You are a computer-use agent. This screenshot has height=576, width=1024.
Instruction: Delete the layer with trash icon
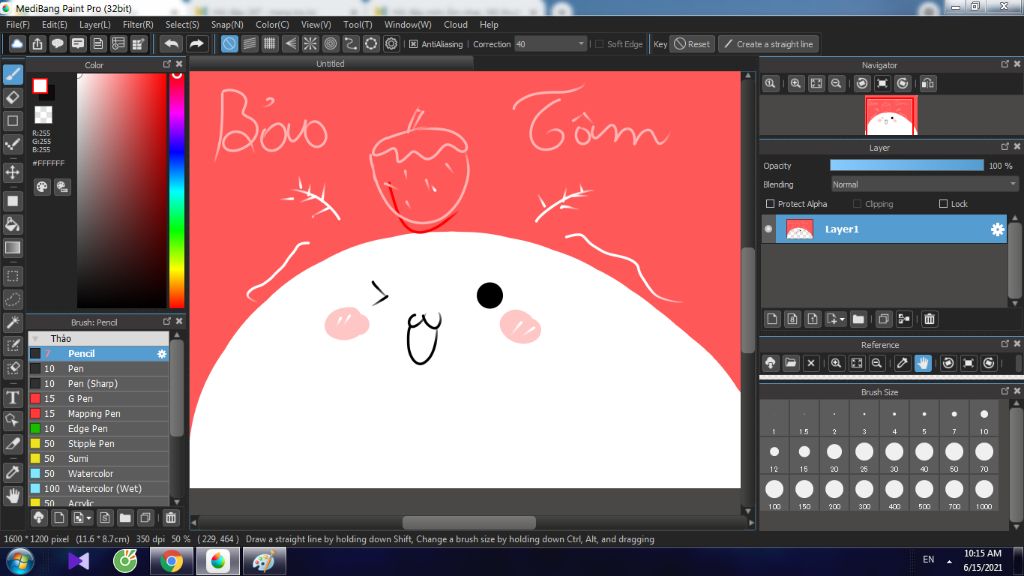pyautogui.click(x=929, y=319)
